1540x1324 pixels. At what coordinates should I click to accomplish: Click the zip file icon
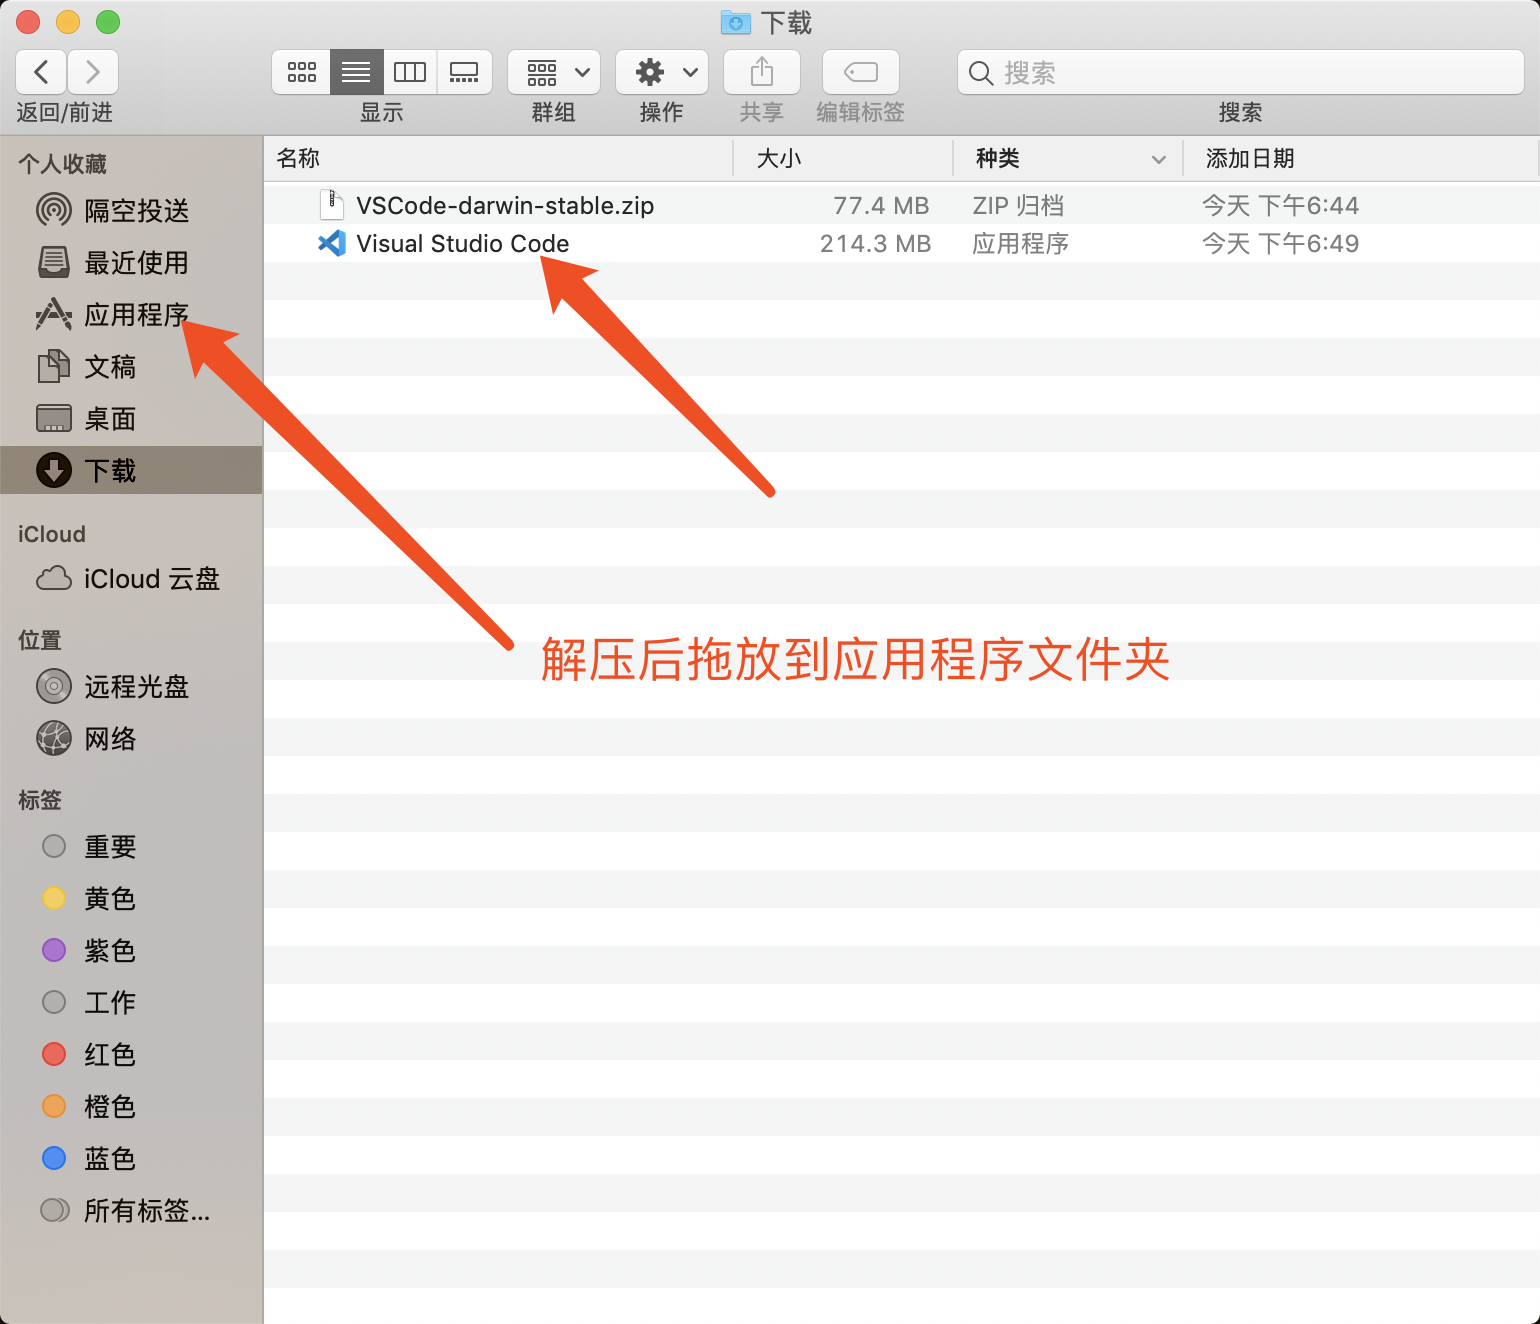click(x=331, y=205)
